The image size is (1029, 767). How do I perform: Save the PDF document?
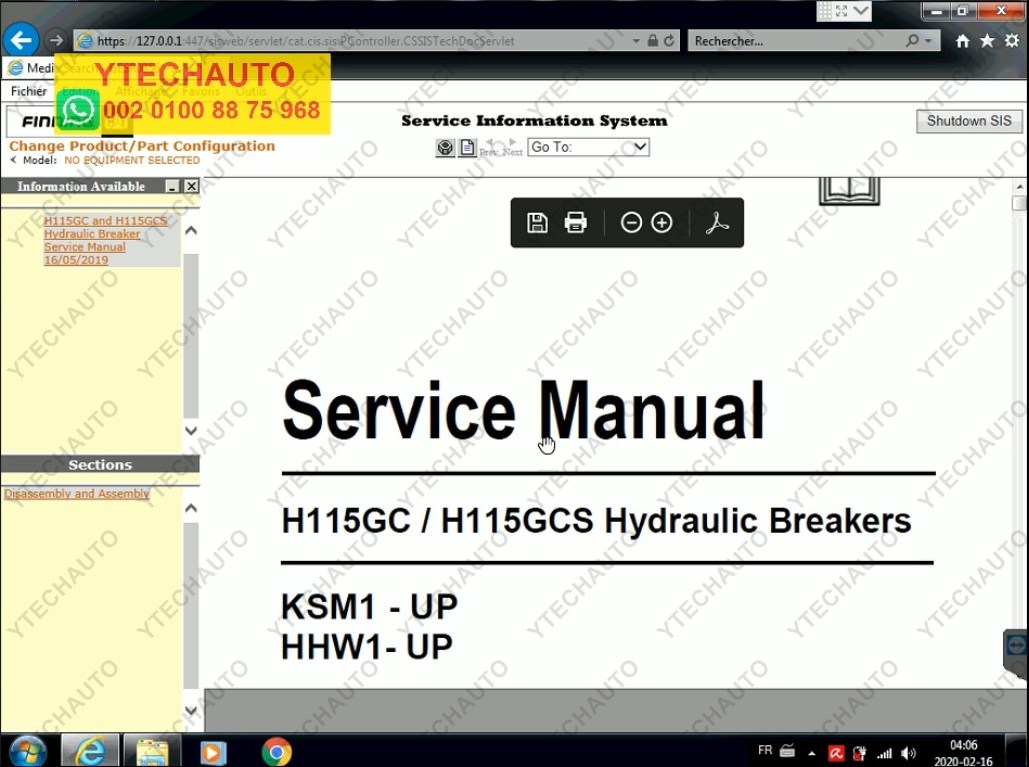[x=537, y=223]
